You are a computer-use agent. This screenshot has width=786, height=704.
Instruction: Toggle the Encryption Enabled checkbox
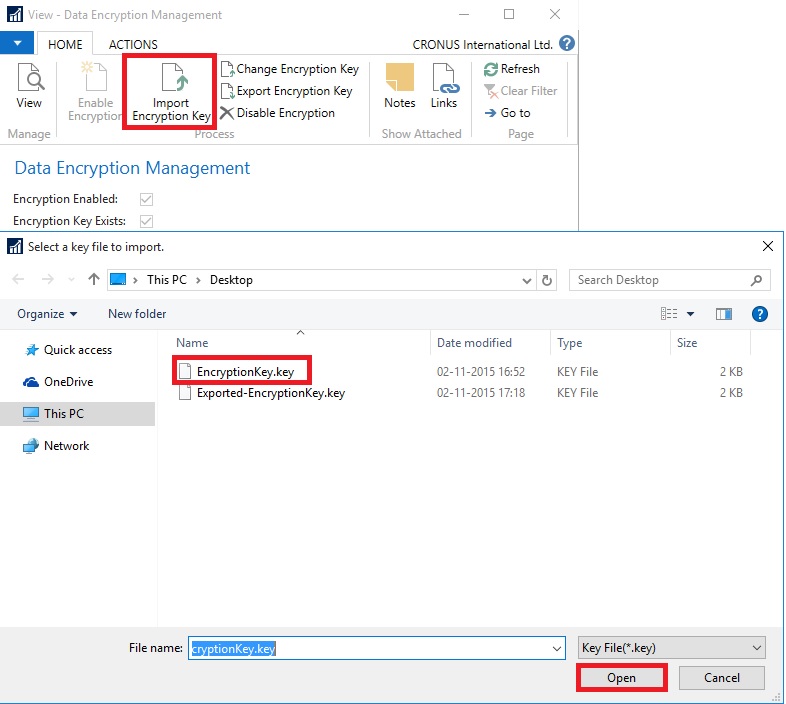(147, 199)
